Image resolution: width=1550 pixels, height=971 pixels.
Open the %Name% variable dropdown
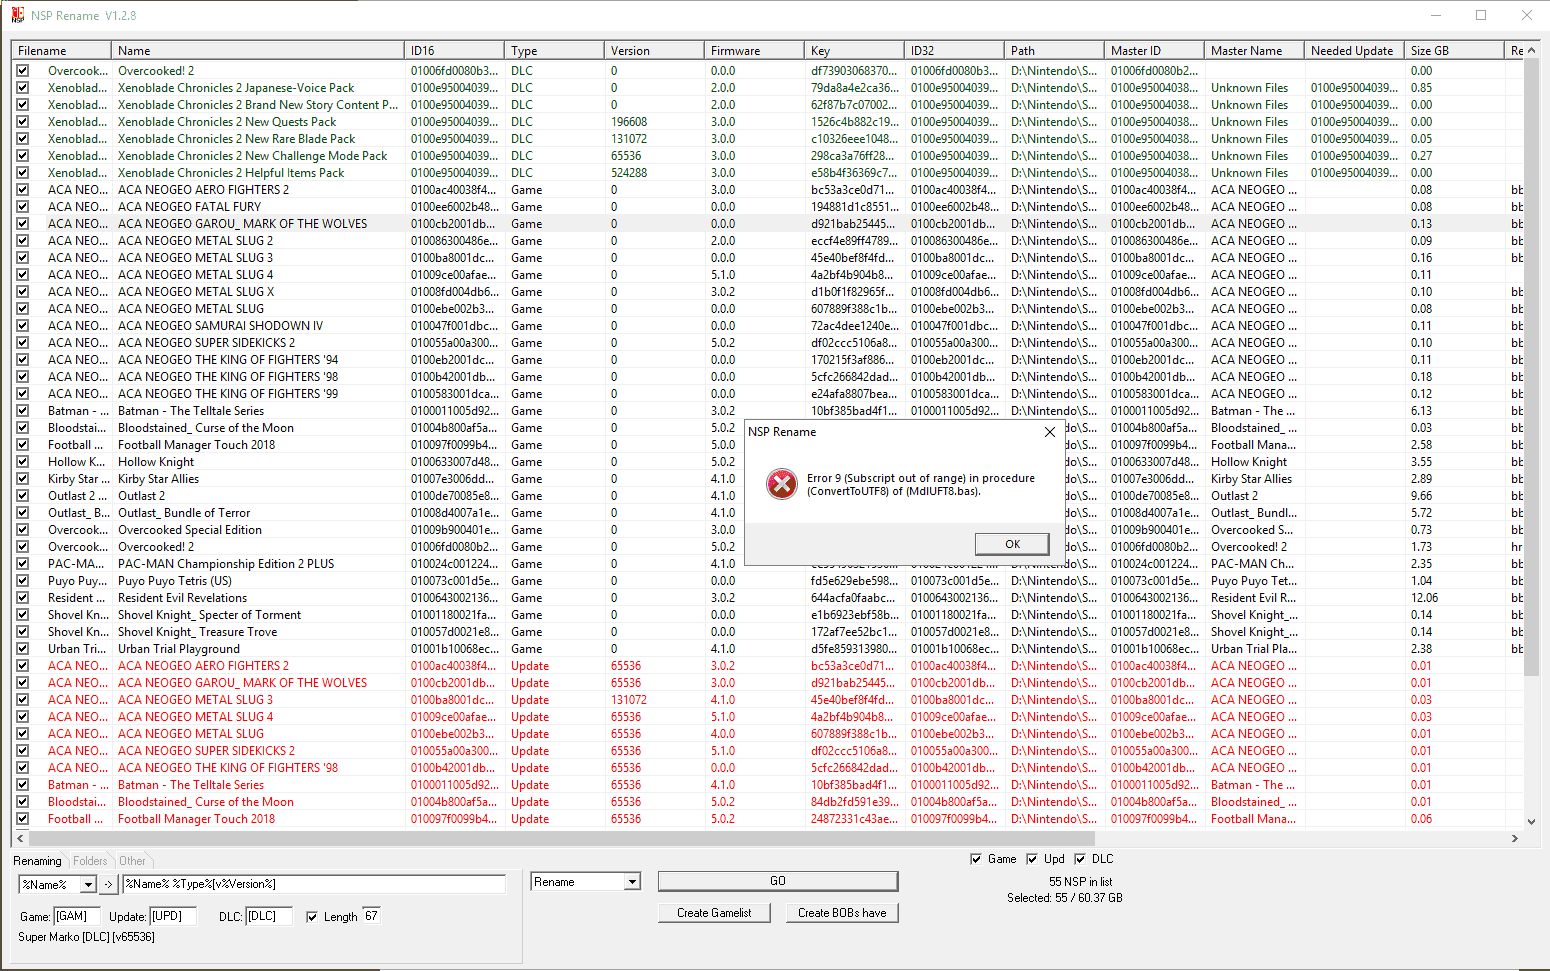88,884
